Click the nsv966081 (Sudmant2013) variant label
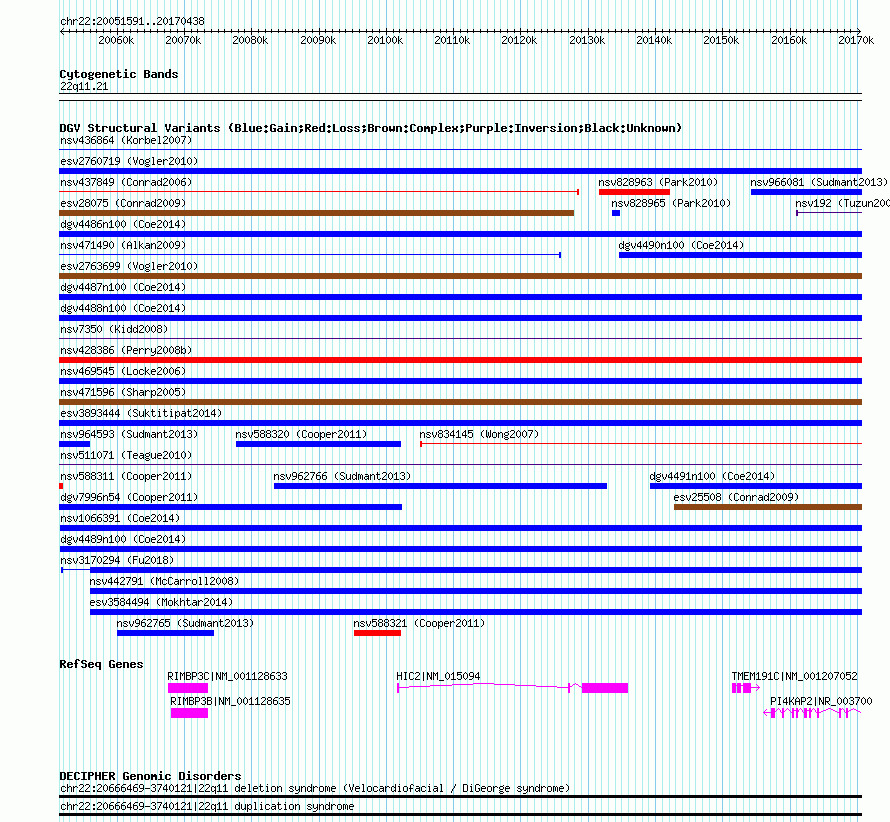This screenshot has height=822, width=890. pyautogui.click(x=818, y=182)
